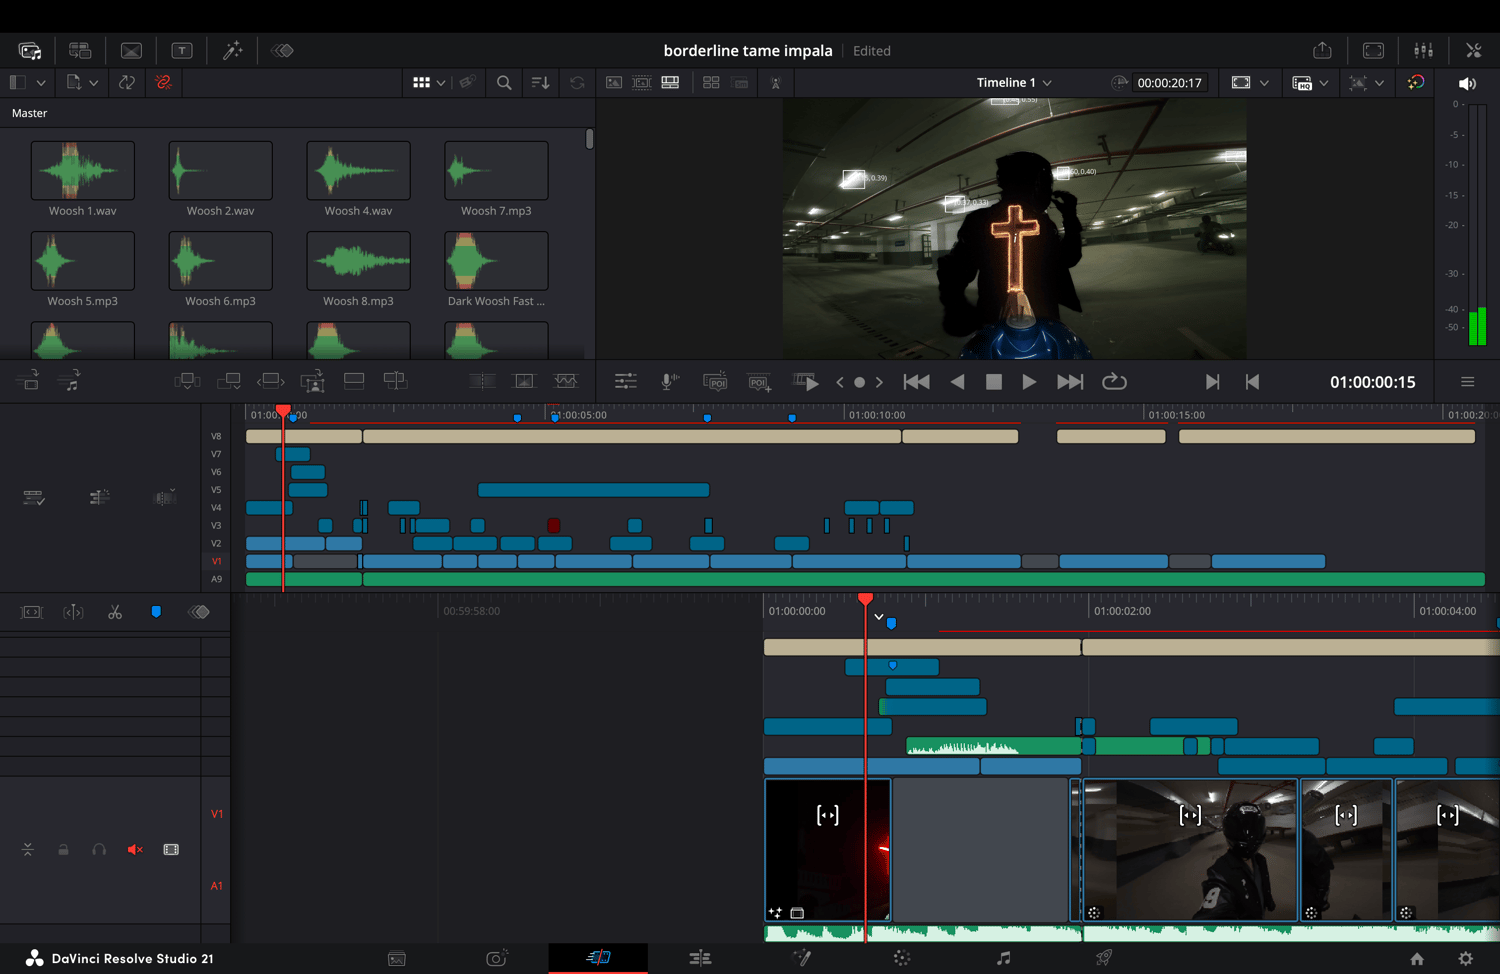Switch to the Color page tab
The height and width of the screenshot is (974, 1500).
(902, 958)
